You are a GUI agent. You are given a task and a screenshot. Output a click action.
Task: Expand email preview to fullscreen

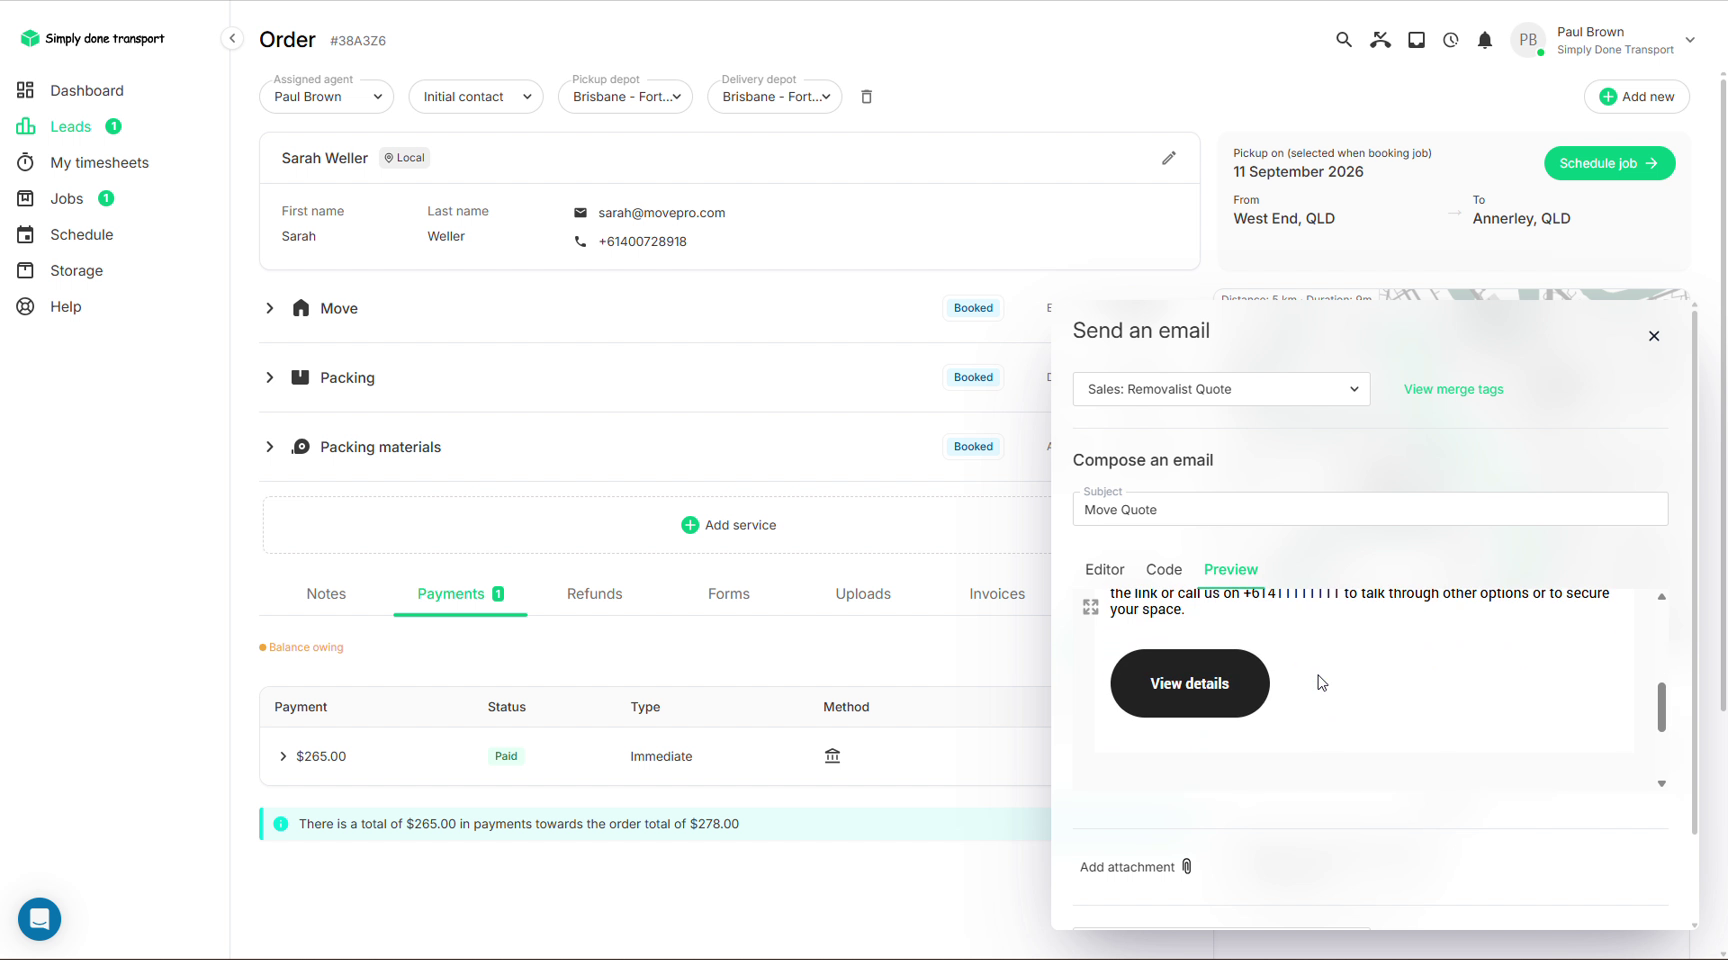(1090, 607)
